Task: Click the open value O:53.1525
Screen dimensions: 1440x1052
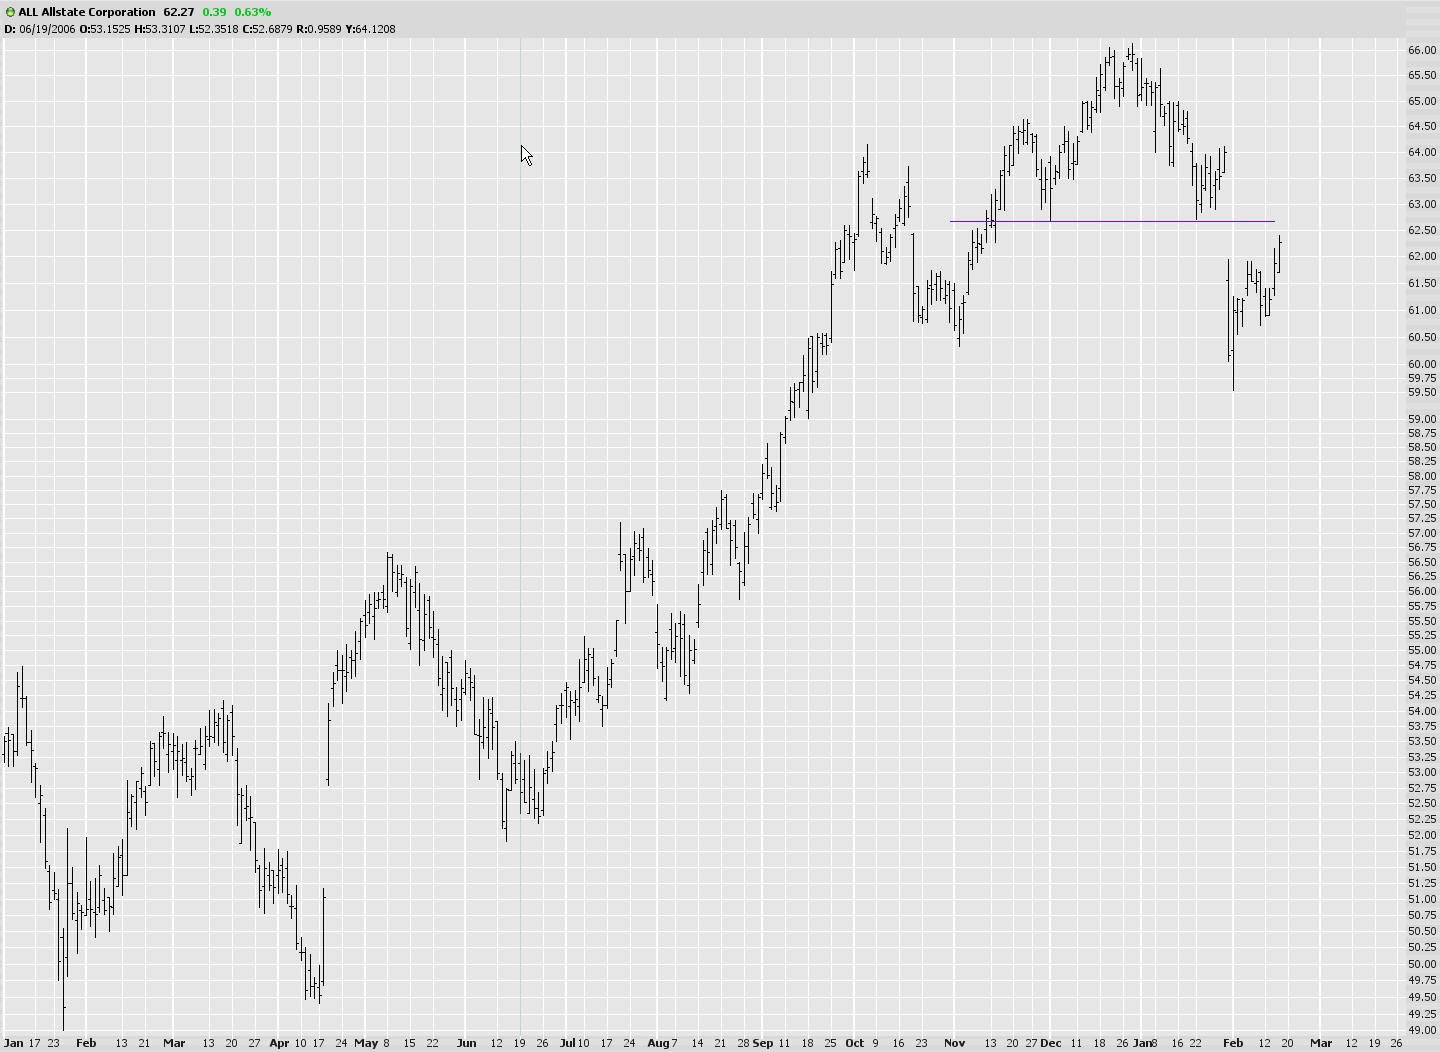Action: (105, 29)
